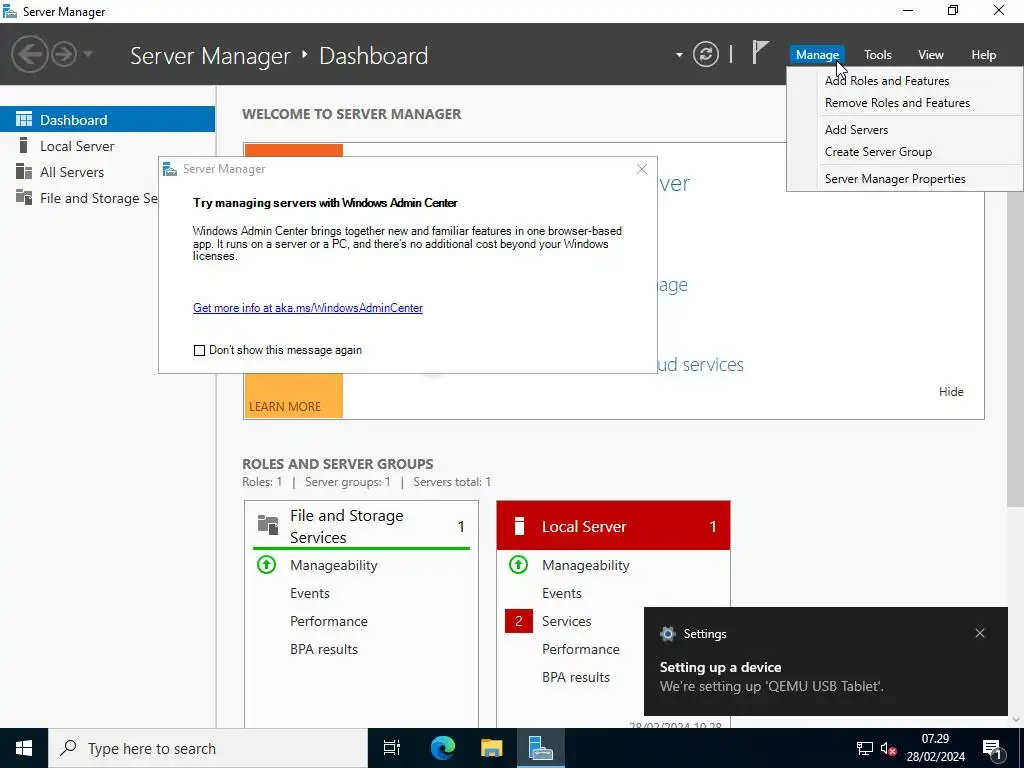The height and width of the screenshot is (768, 1024).
Task: Open aka.ms/WindowsAdminCenter info link
Action: coord(308,308)
